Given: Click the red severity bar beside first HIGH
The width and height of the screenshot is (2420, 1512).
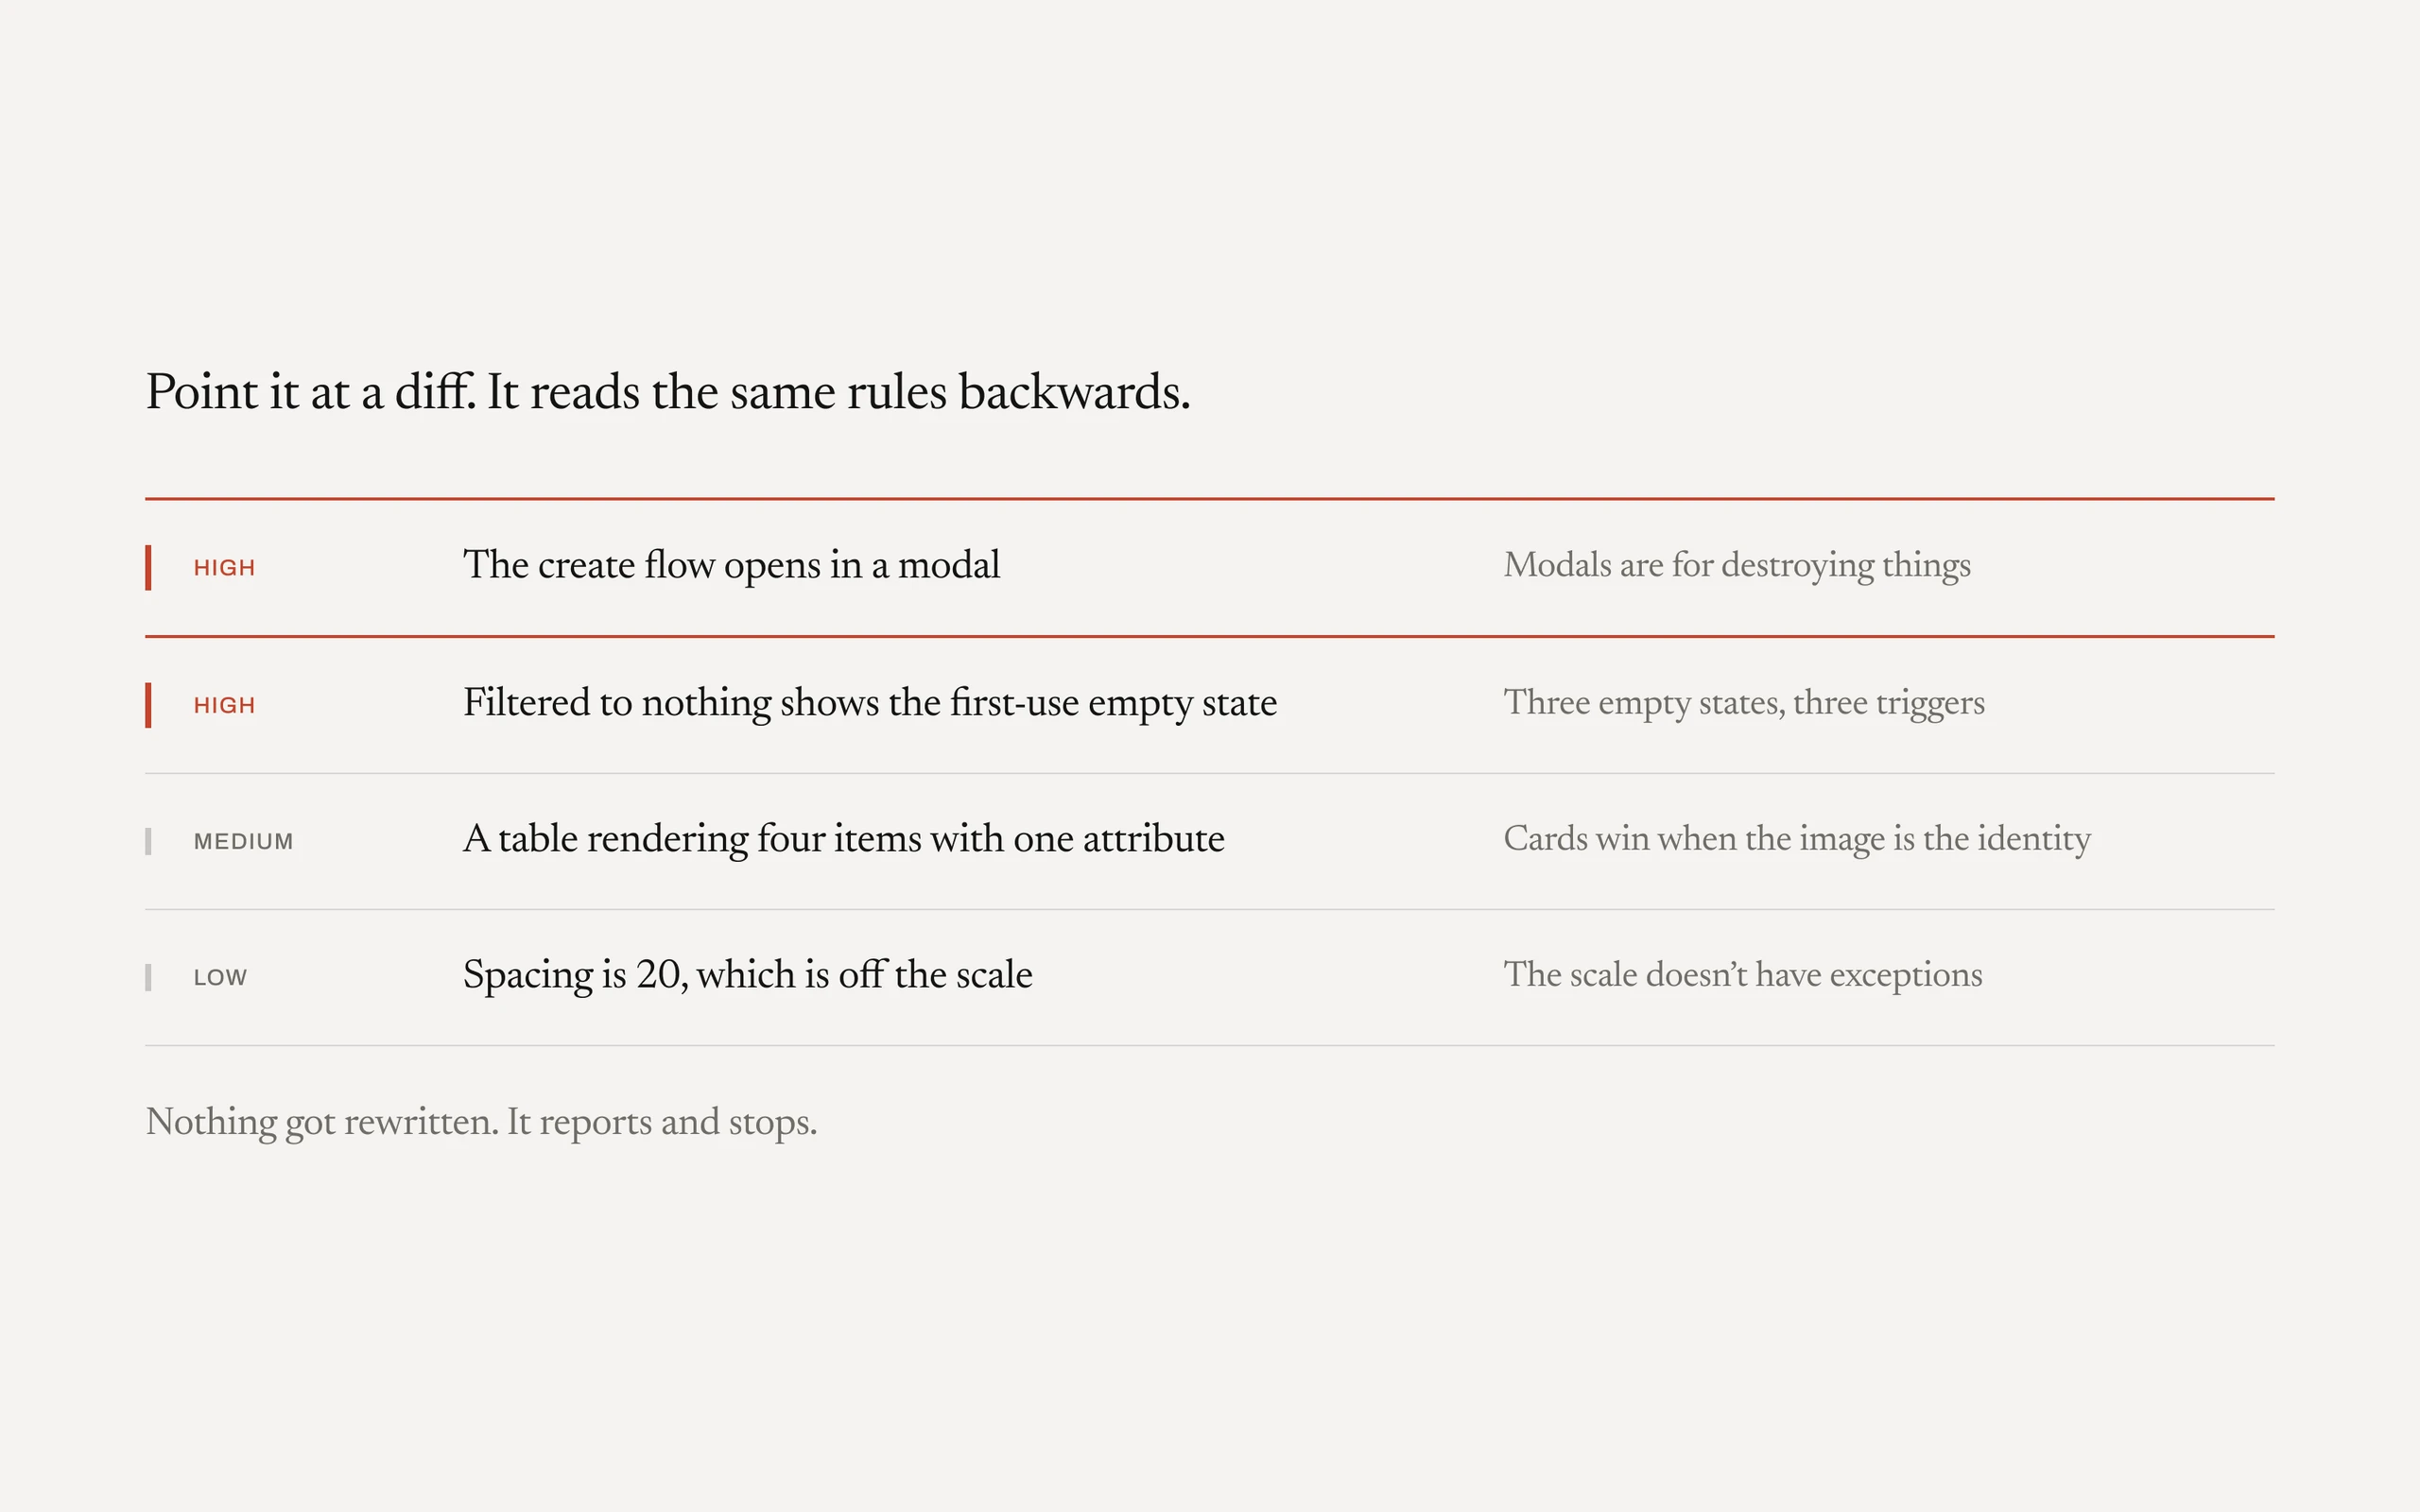Looking at the screenshot, I should [148, 567].
